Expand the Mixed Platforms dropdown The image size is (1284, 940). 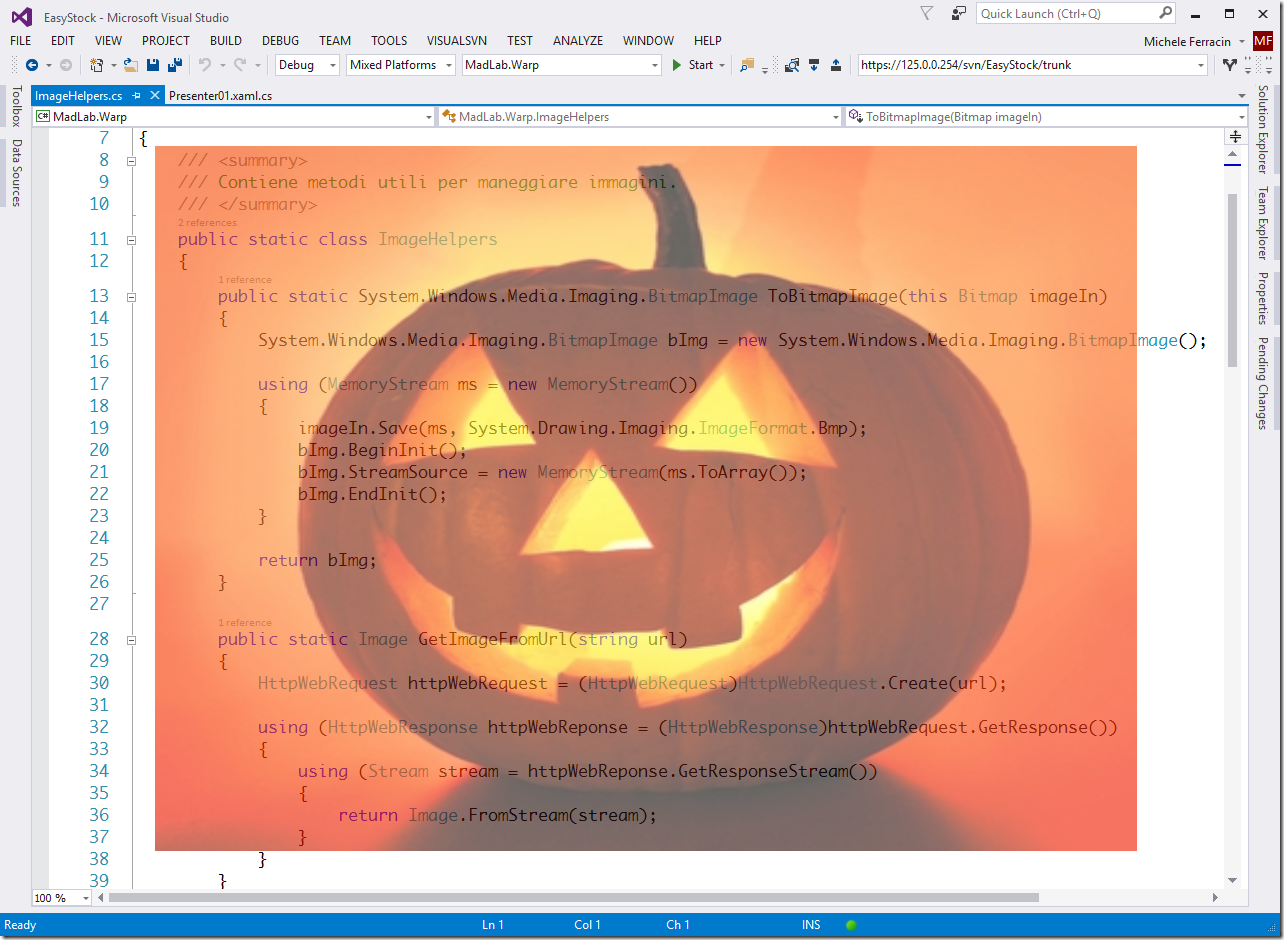click(401, 65)
